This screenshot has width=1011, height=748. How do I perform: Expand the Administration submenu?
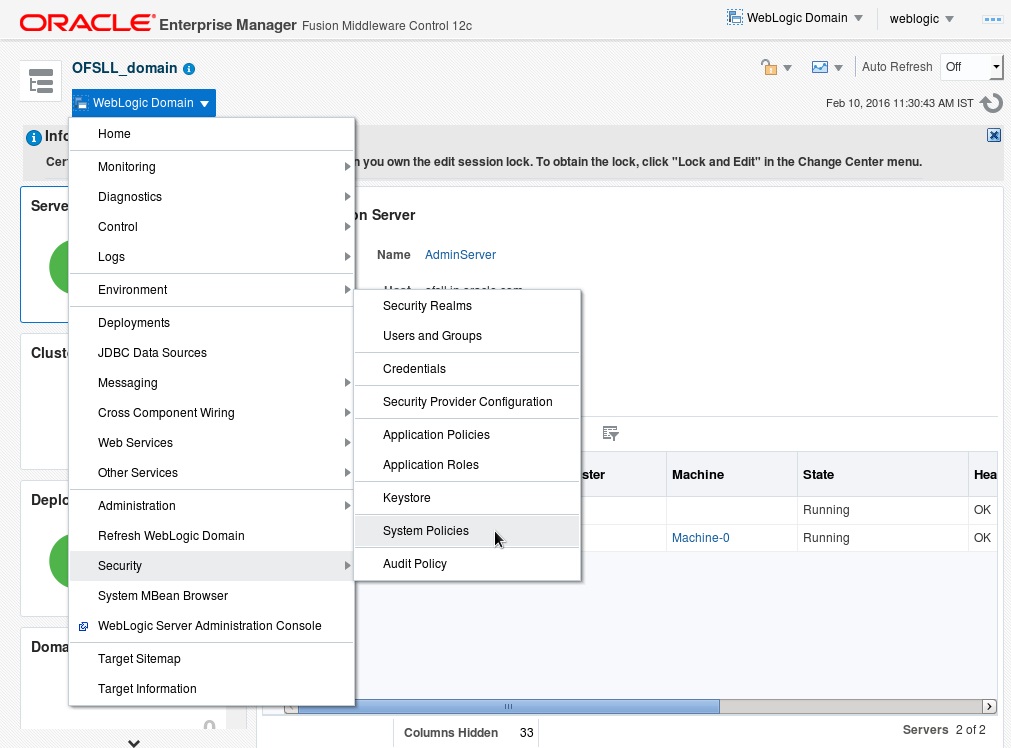click(x=211, y=506)
